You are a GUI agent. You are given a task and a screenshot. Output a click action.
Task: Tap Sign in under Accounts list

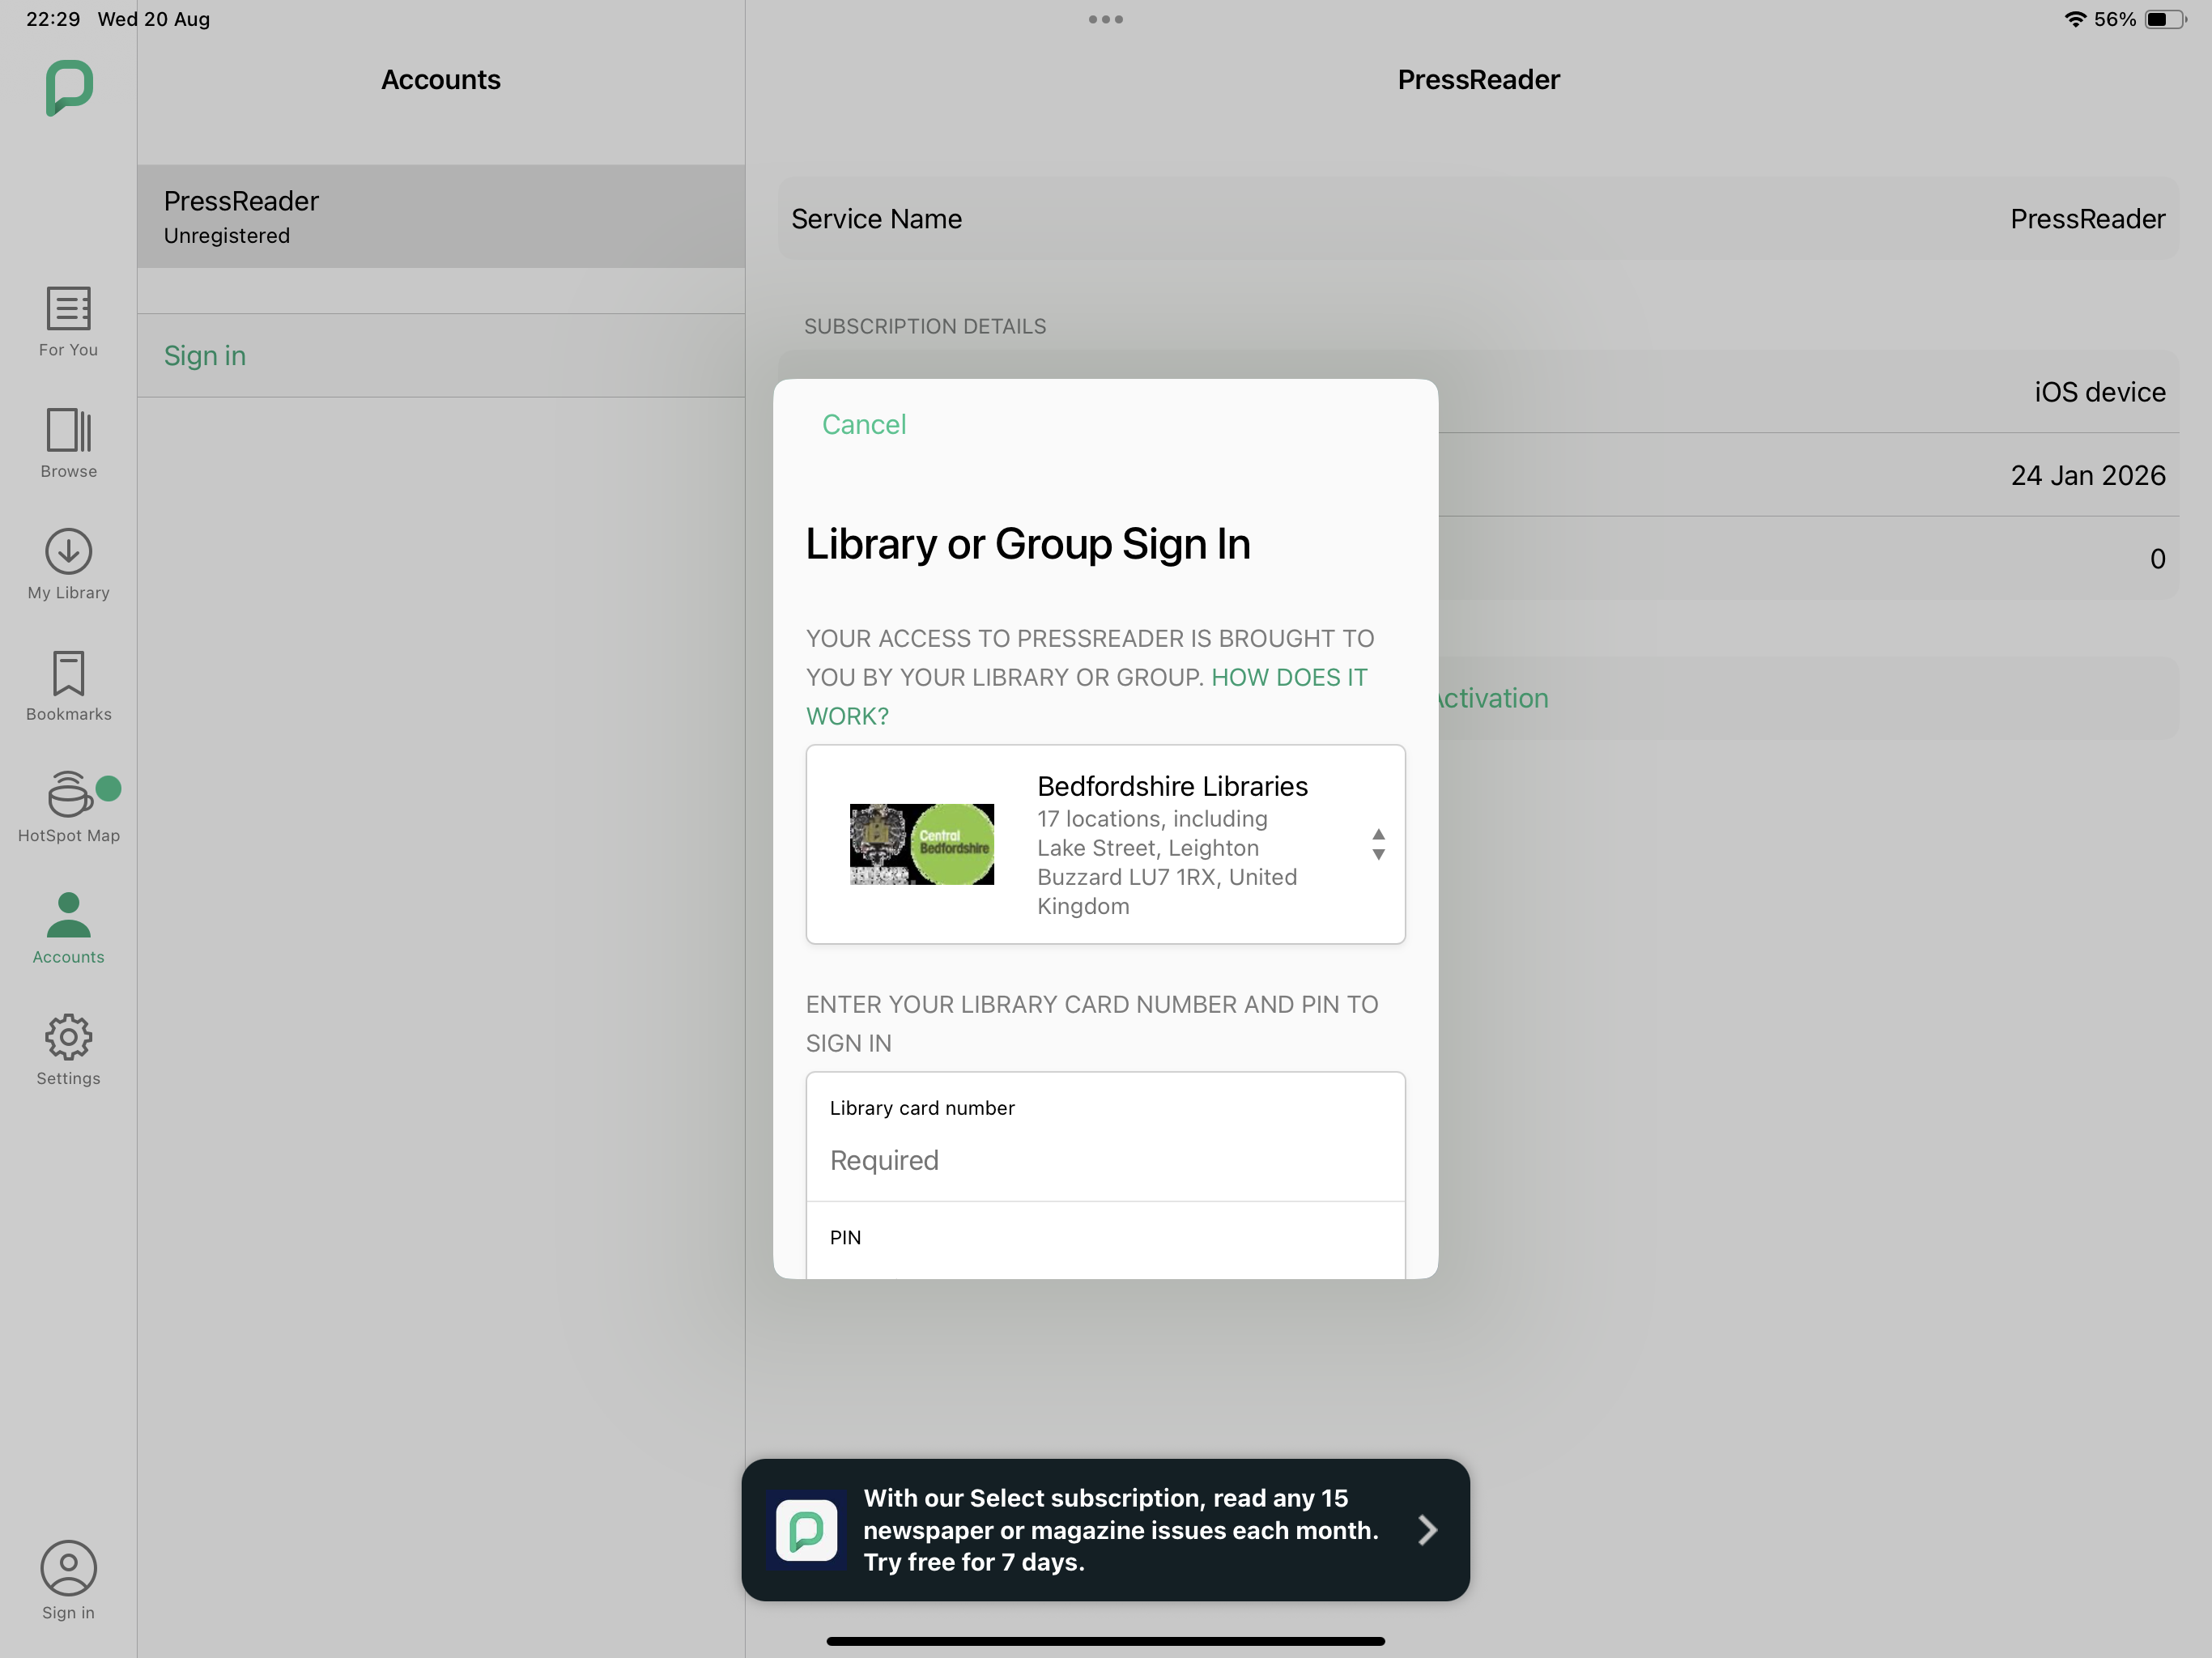click(205, 356)
